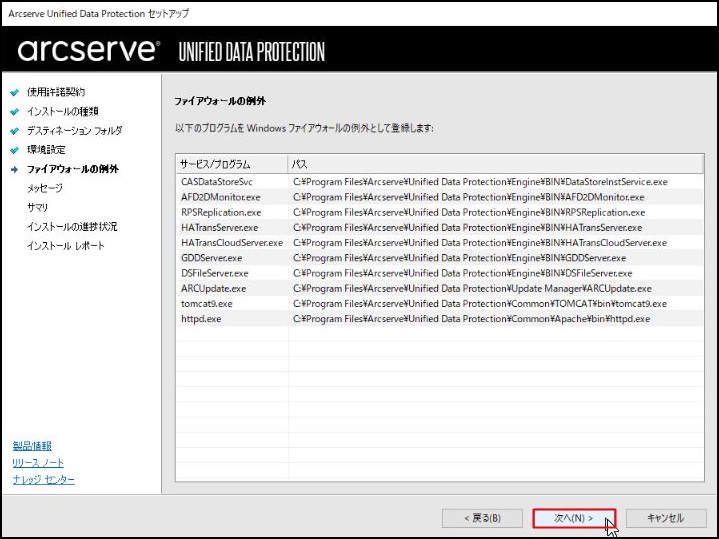Screen dimensions: 719x539
Task: Click the TOMCAT¥bin¥tomcat9.exe path cell
Action: (480, 304)
